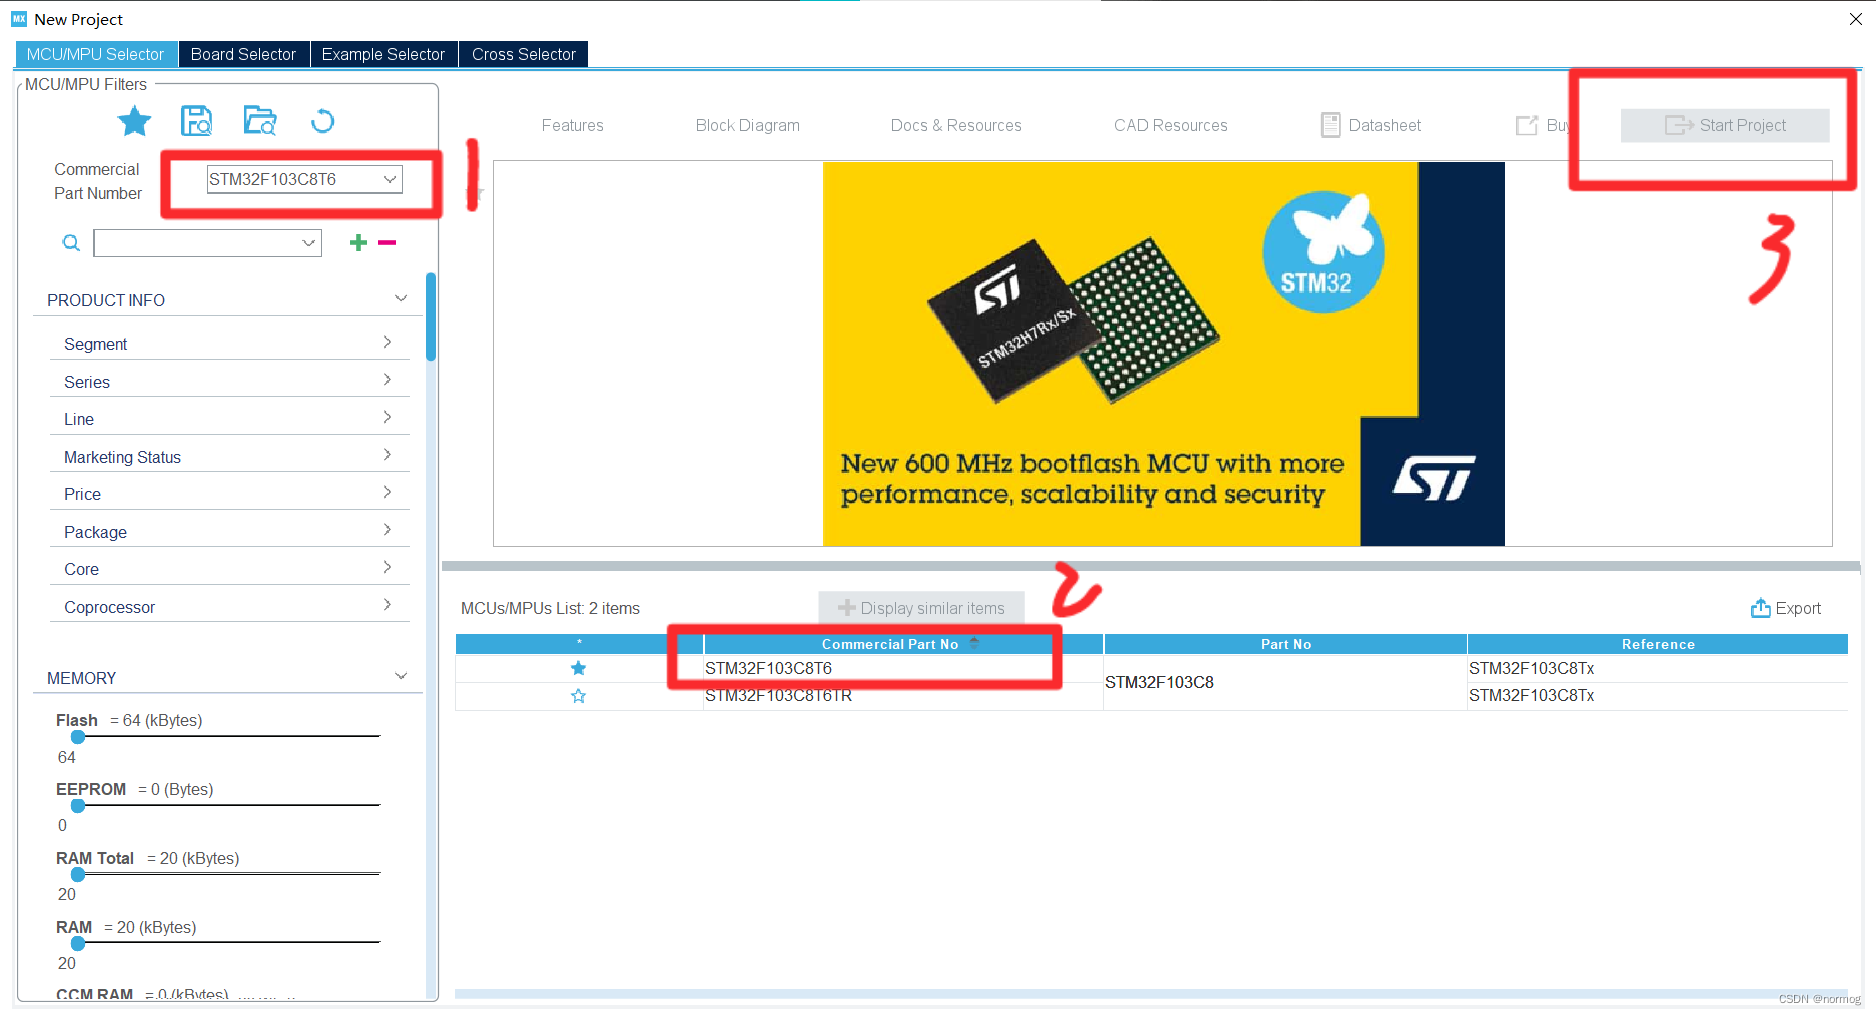
Task: Sort by Part No column header
Action: [1285, 644]
